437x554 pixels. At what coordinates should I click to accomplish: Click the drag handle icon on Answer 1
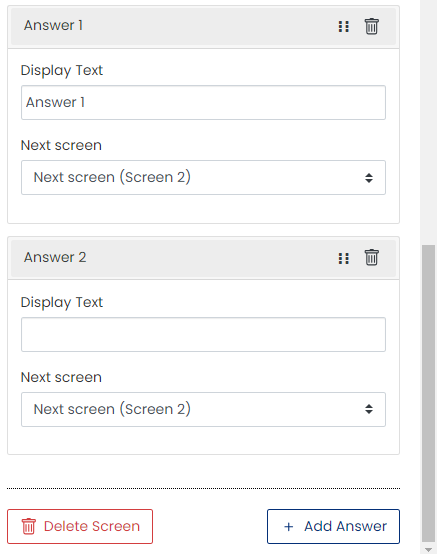tap(343, 26)
